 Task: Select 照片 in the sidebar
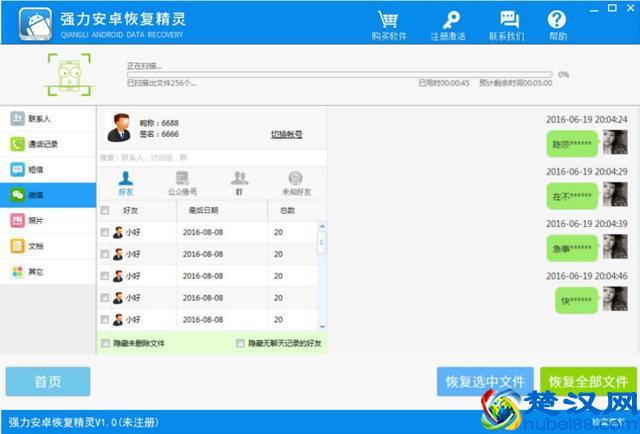pyautogui.click(x=48, y=220)
